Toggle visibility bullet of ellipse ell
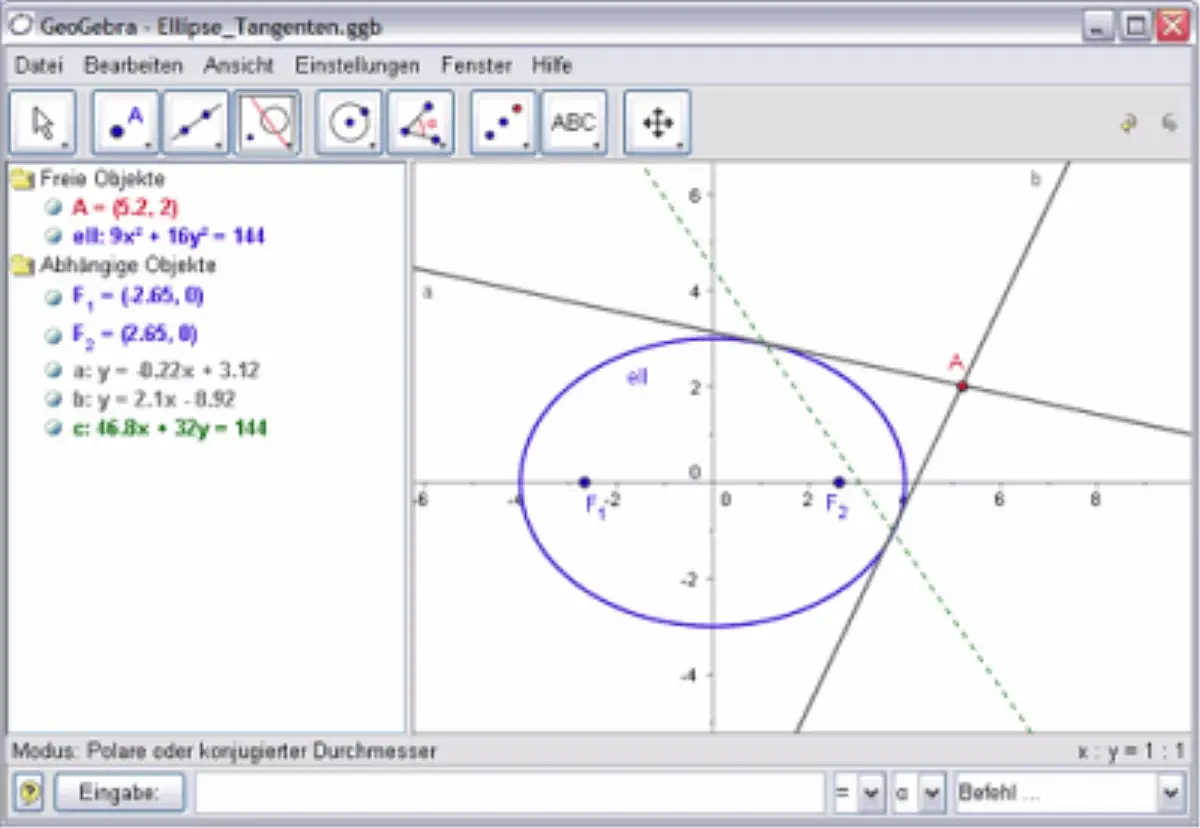The width and height of the screenshot is (1200, 828). [x=53, y=237]
